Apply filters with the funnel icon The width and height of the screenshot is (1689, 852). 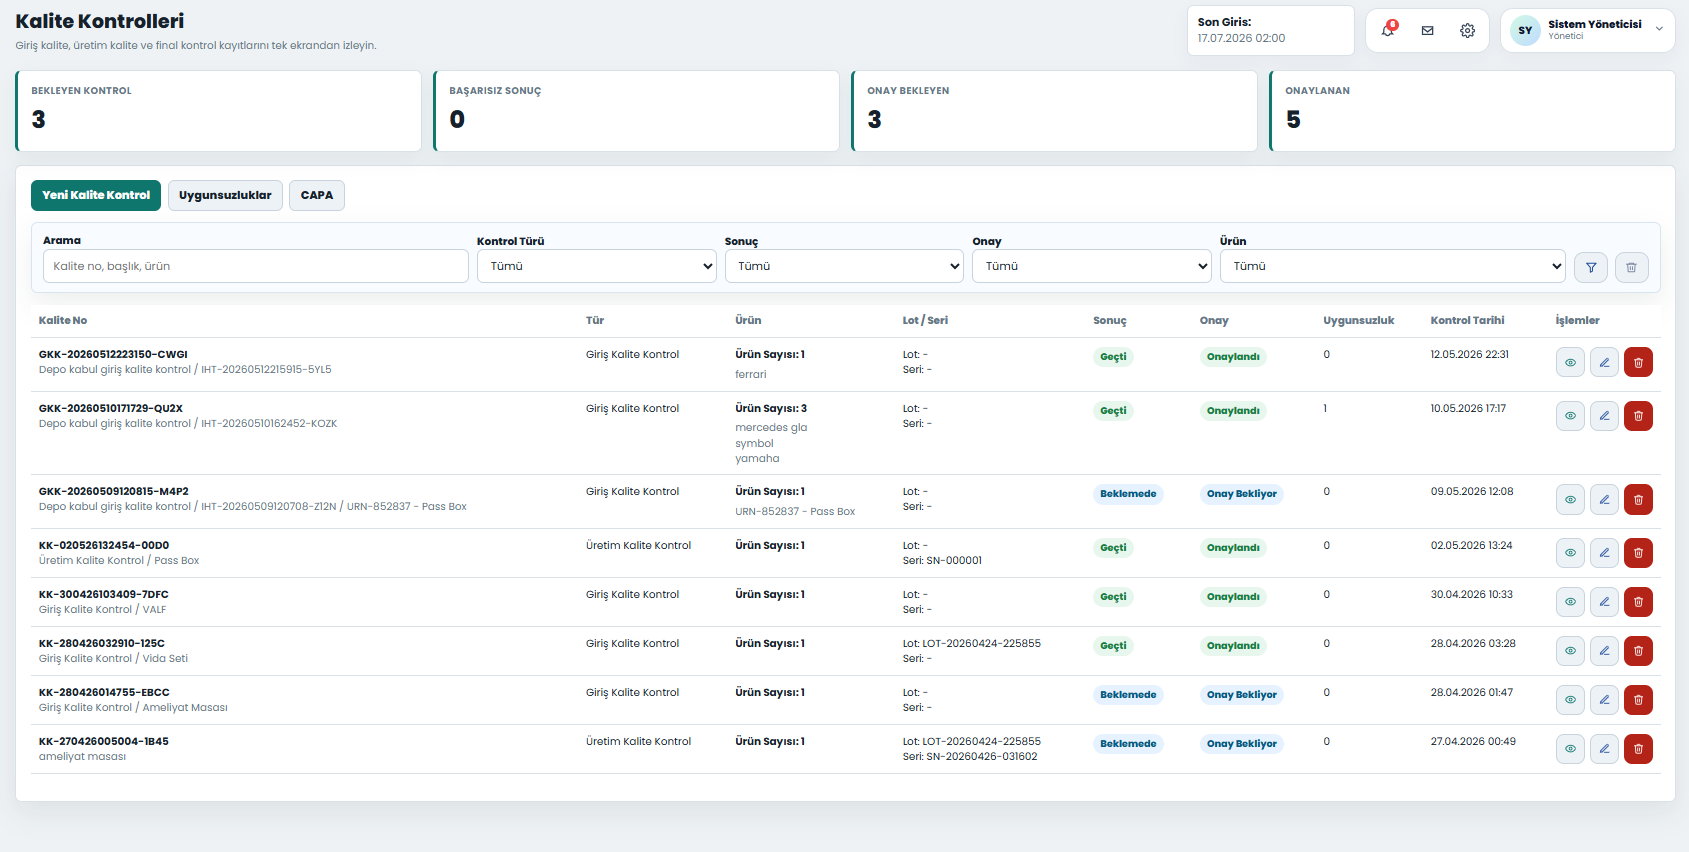click(1591, 267)
